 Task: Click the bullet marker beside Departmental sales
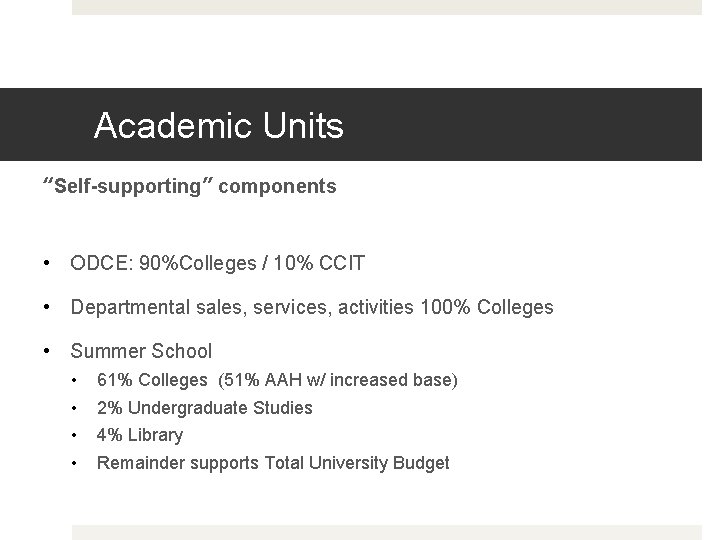click(46, 307)
